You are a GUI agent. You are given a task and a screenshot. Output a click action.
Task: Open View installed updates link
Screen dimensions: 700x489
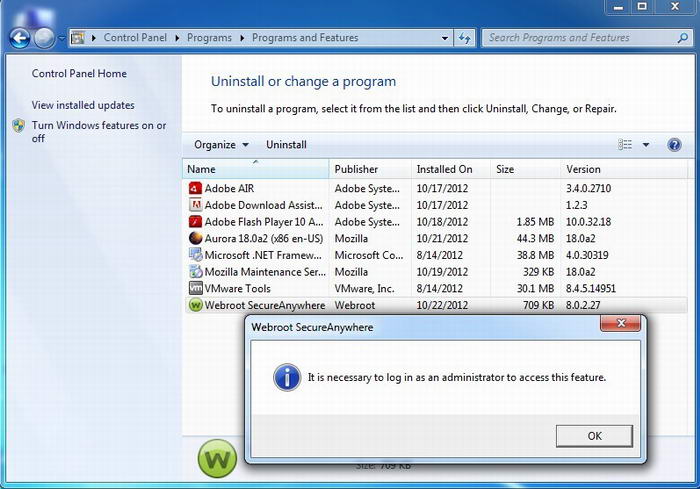click(x=83, y=105)
